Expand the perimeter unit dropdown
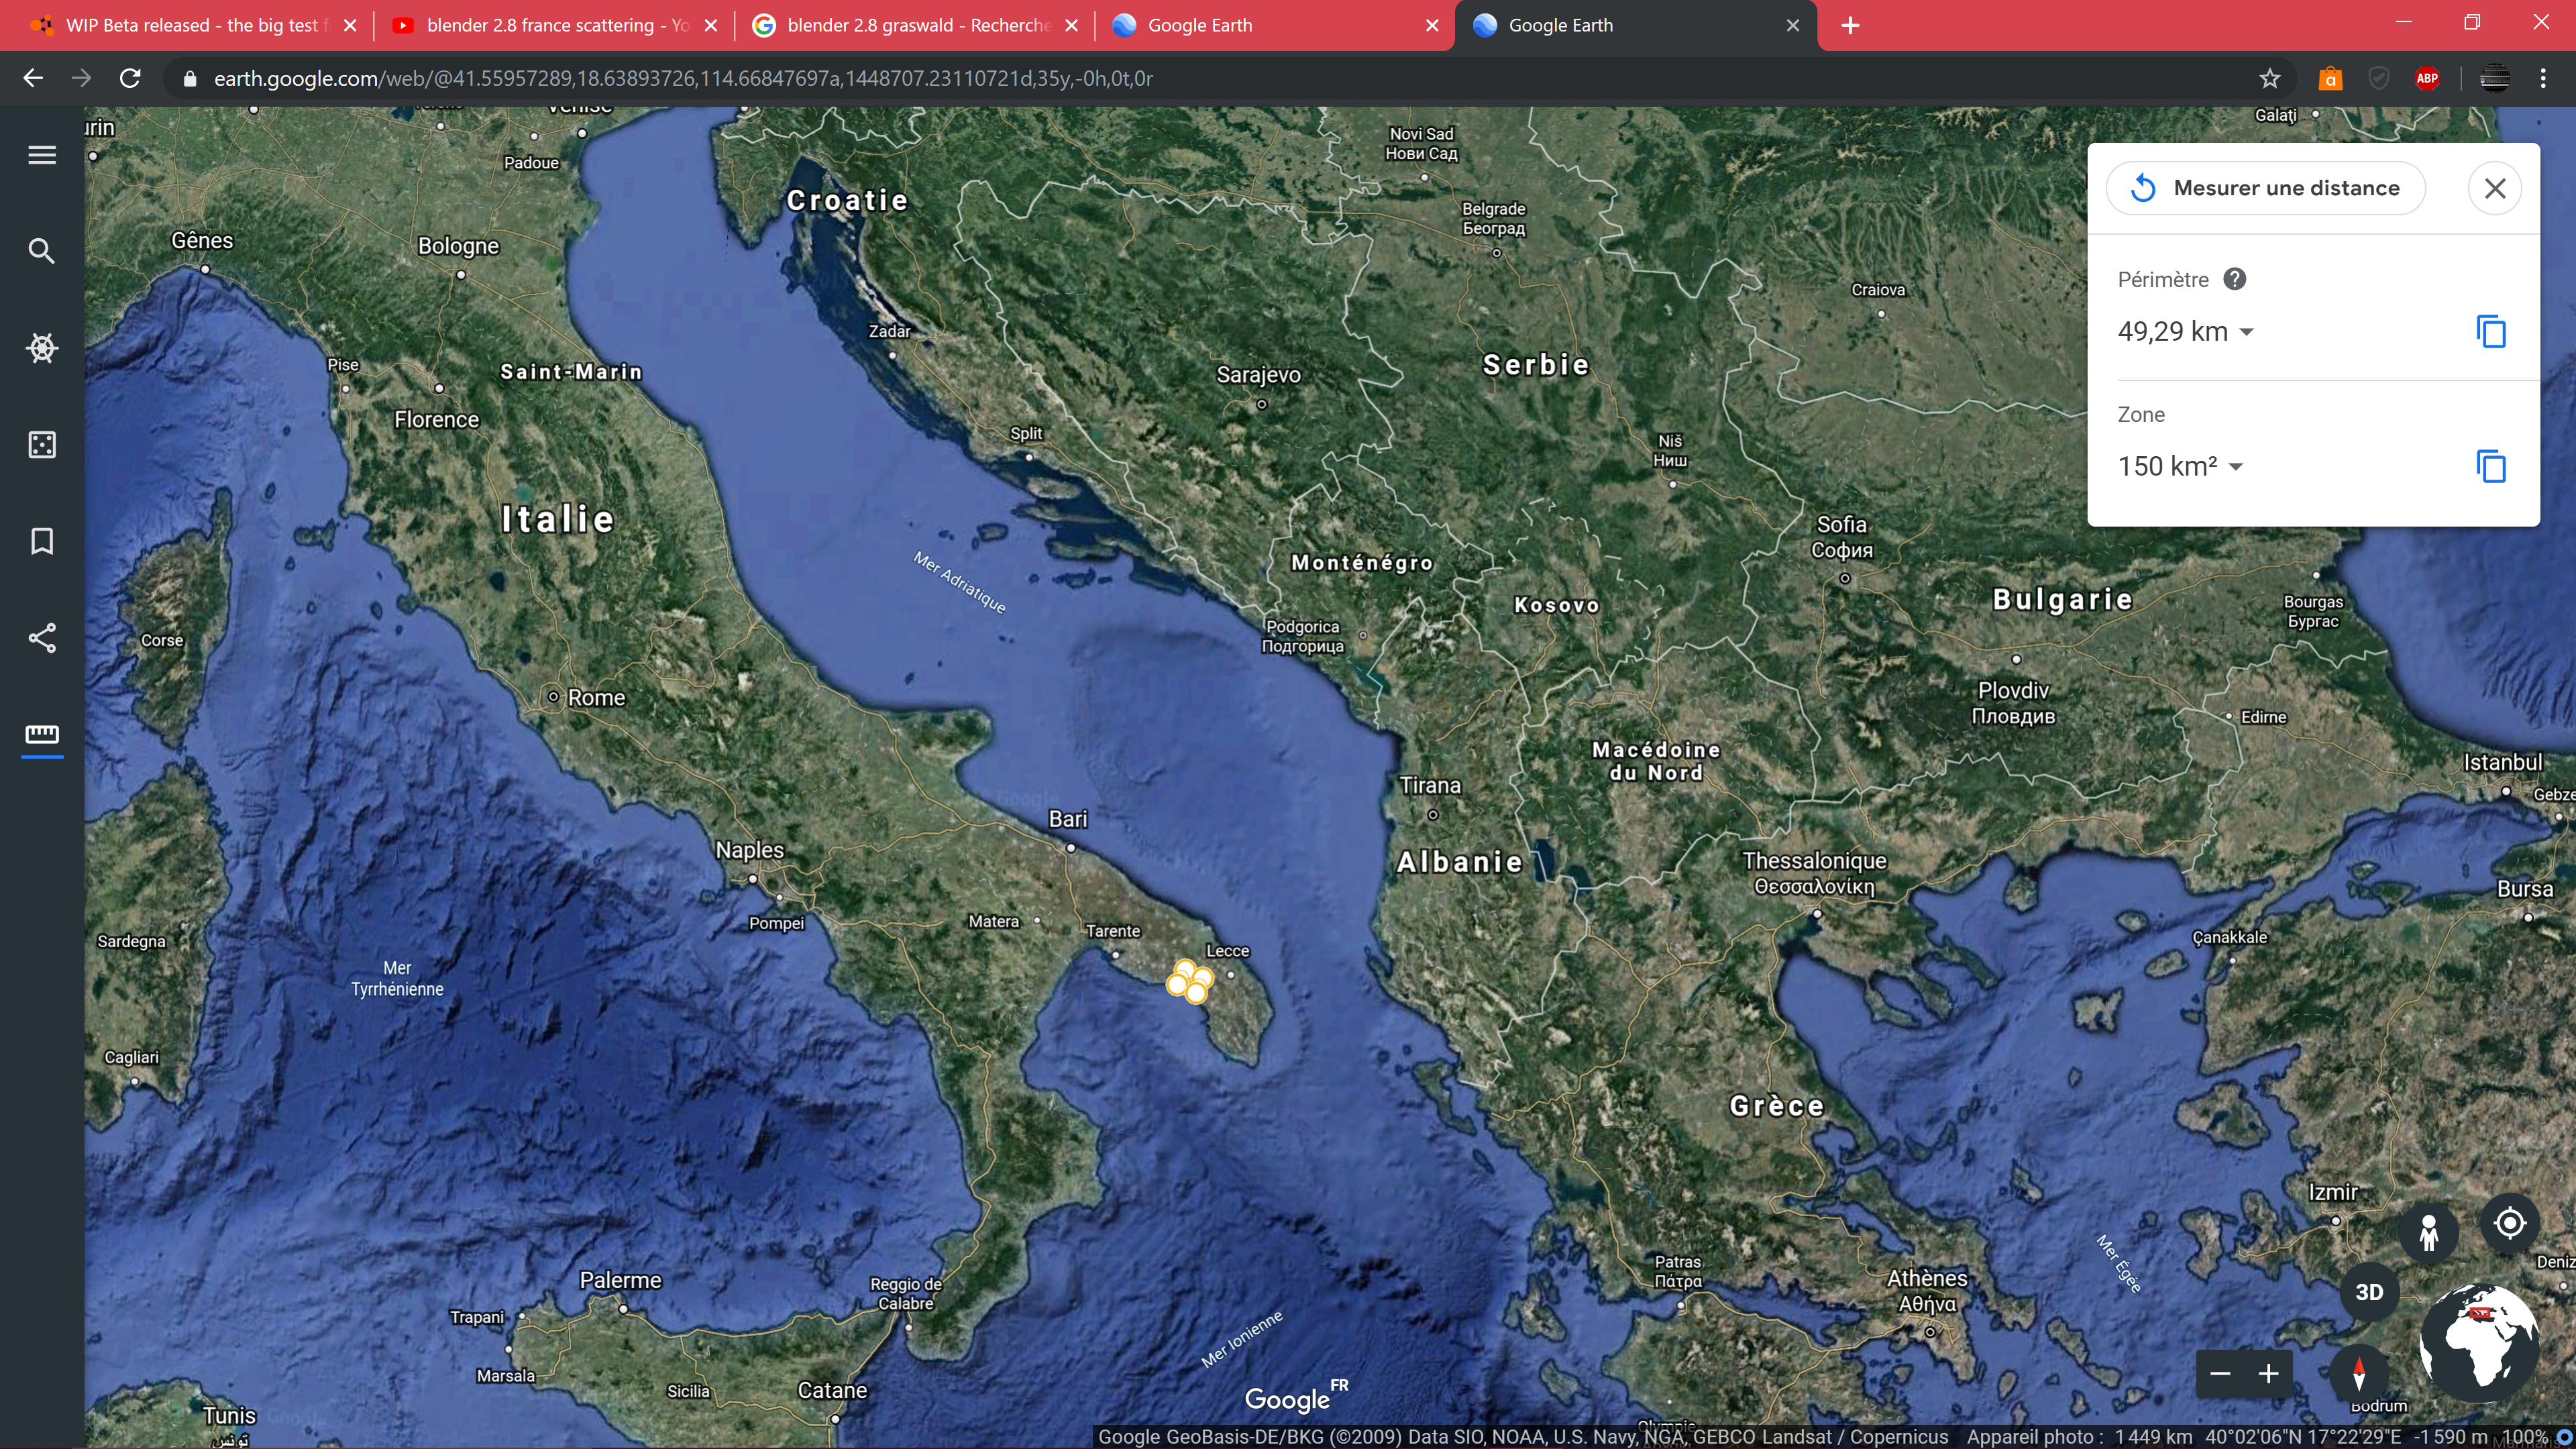Image resolution: width=2576 pixels, height=1449 pixels. (2246, 332)
